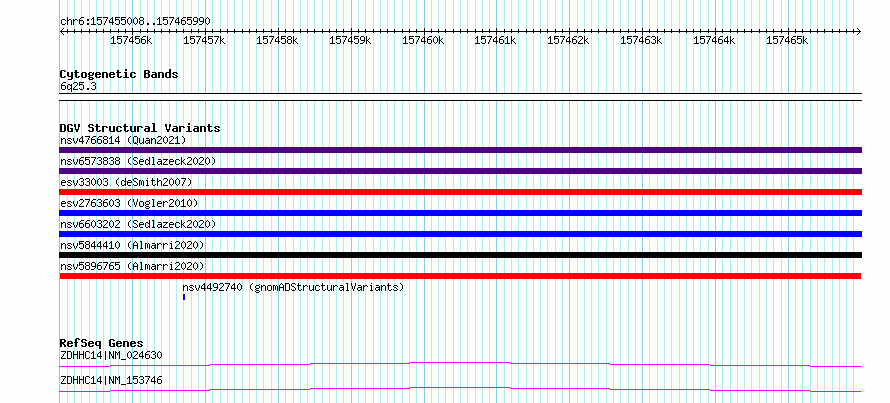Click the nsv4766814 (Quan2021) label
Viewport: 890px width, 403px height.
point(123,140)
